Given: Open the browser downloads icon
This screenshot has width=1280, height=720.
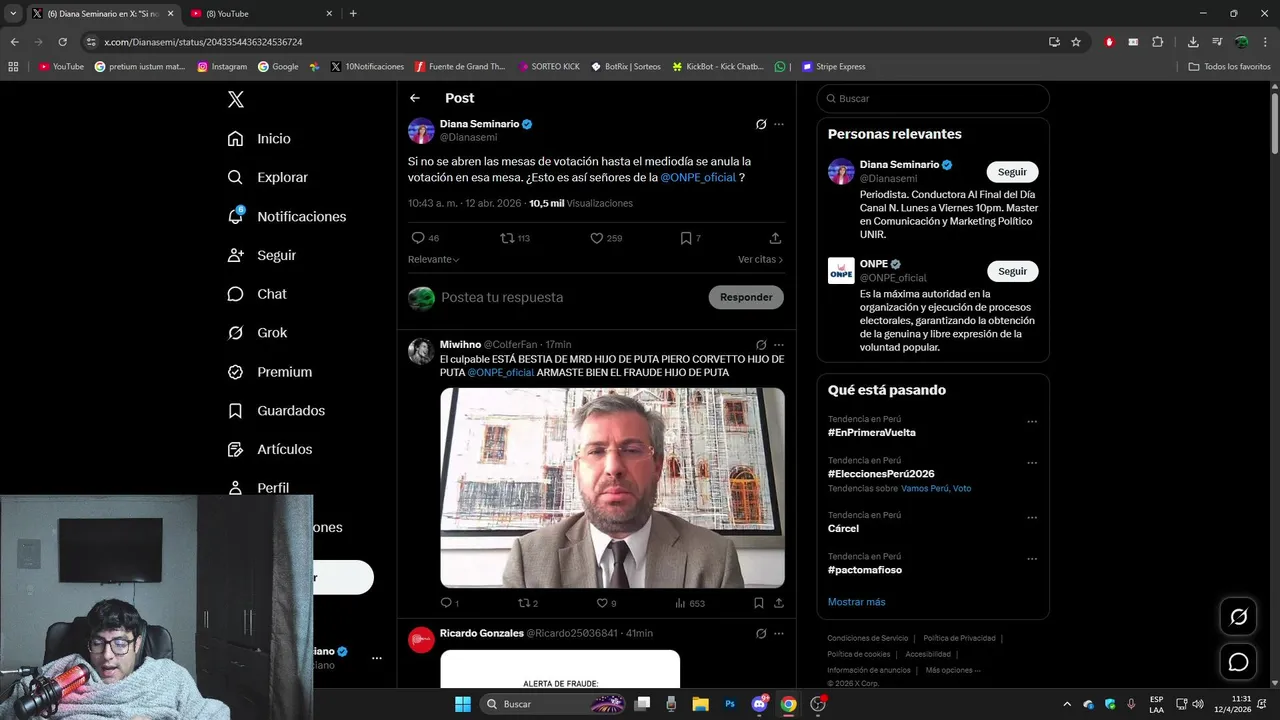Looking at the screenshot, I should coord(1193,42).
